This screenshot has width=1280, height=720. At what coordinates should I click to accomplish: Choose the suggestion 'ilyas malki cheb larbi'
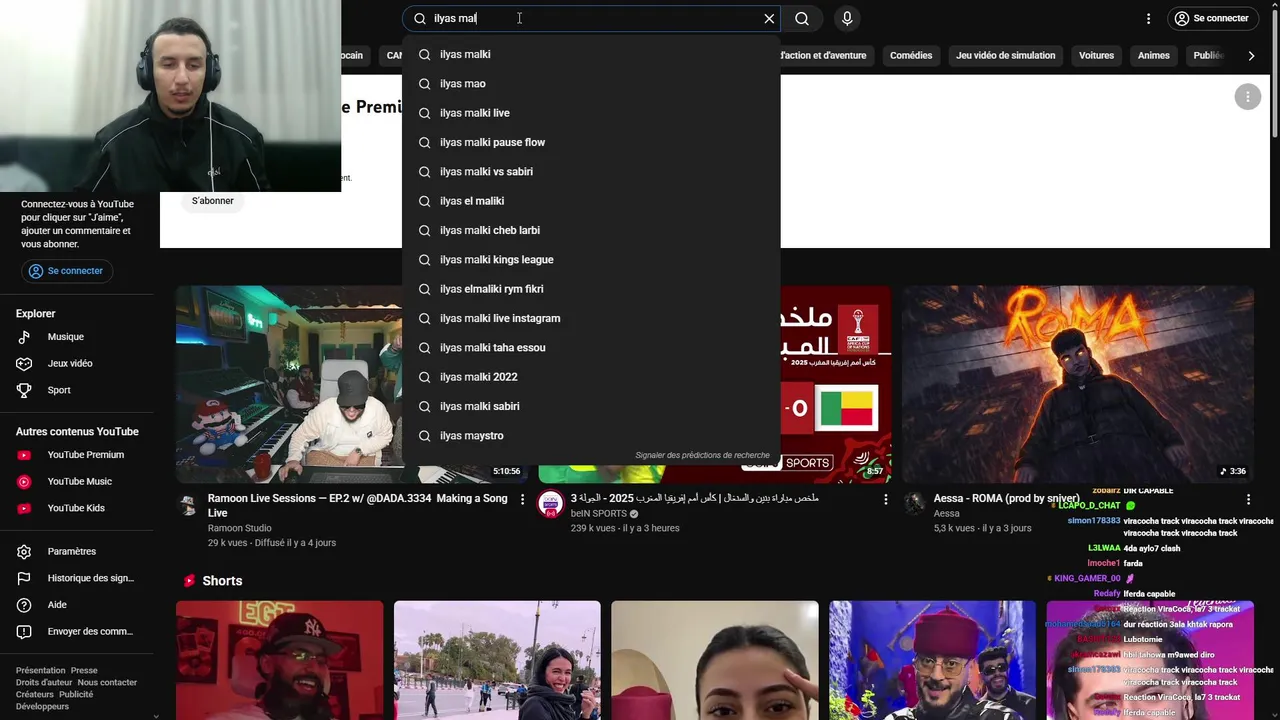591,230
